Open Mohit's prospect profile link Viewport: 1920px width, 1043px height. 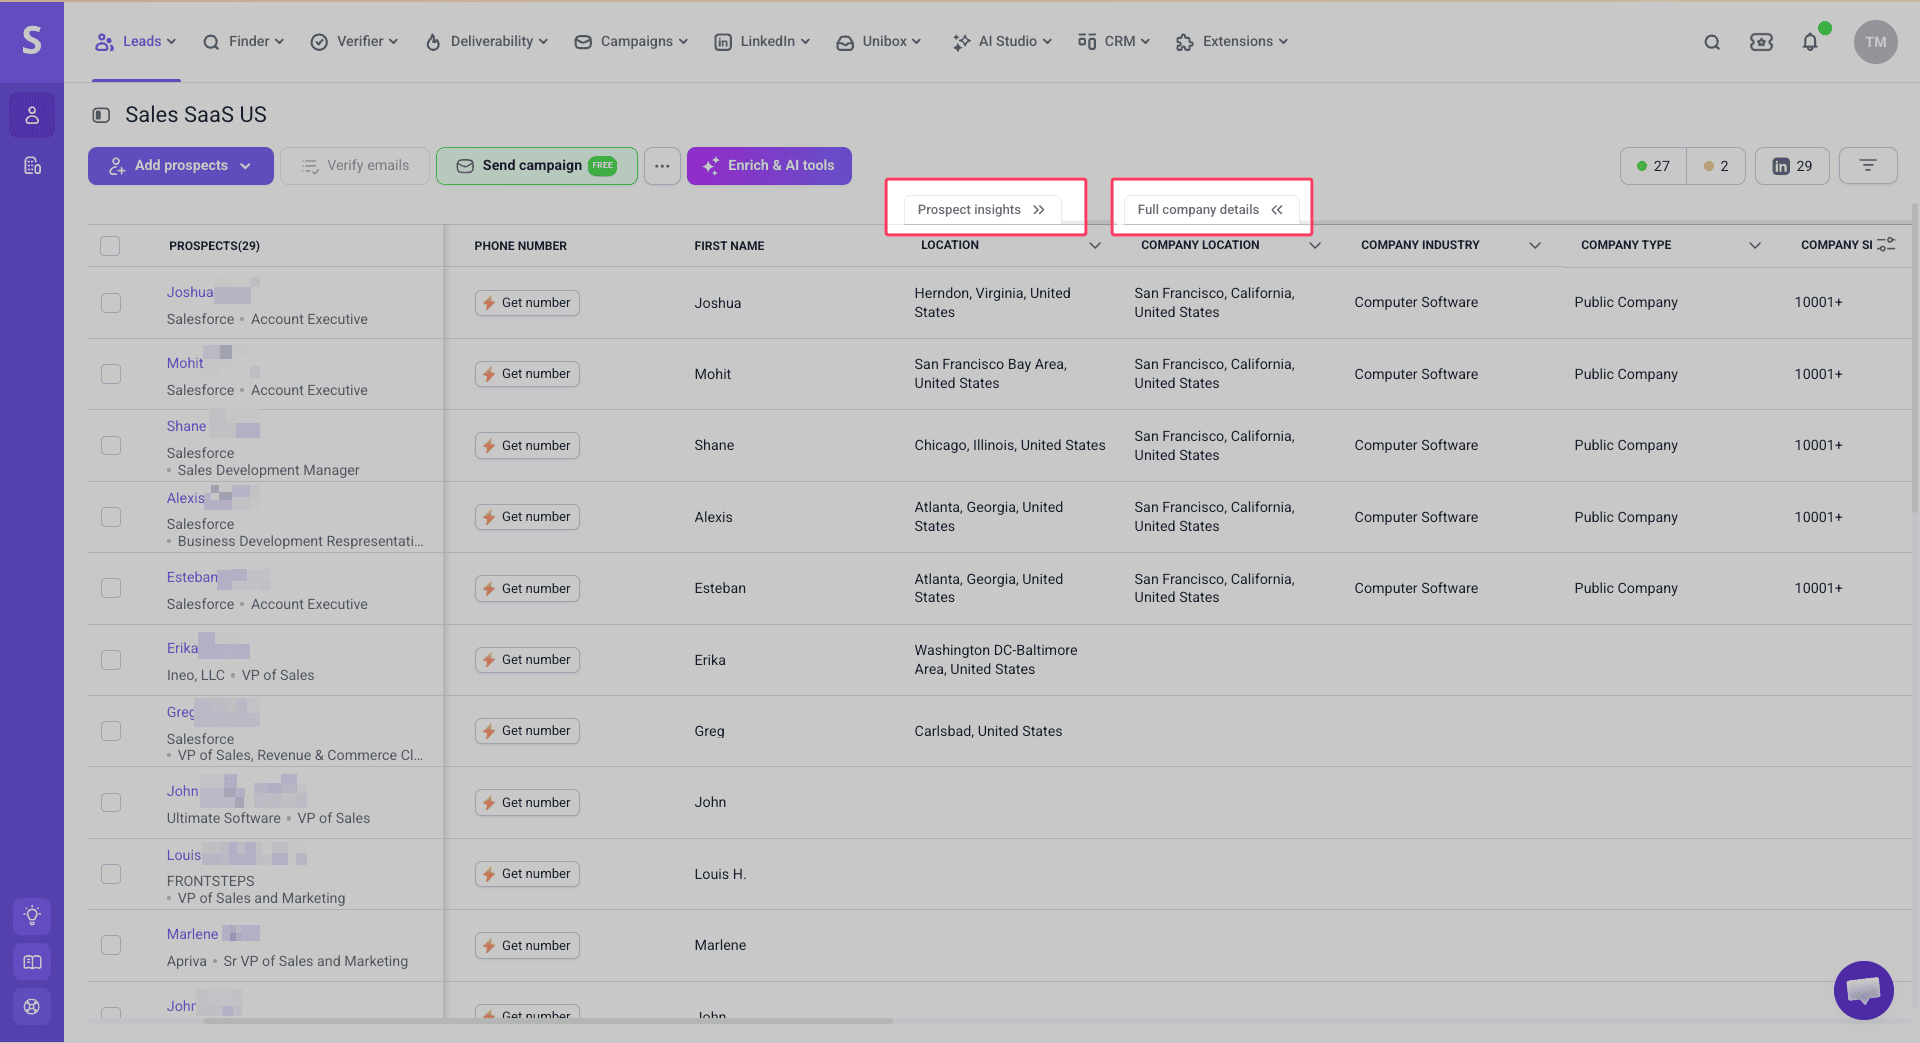(x=185, y=363)
